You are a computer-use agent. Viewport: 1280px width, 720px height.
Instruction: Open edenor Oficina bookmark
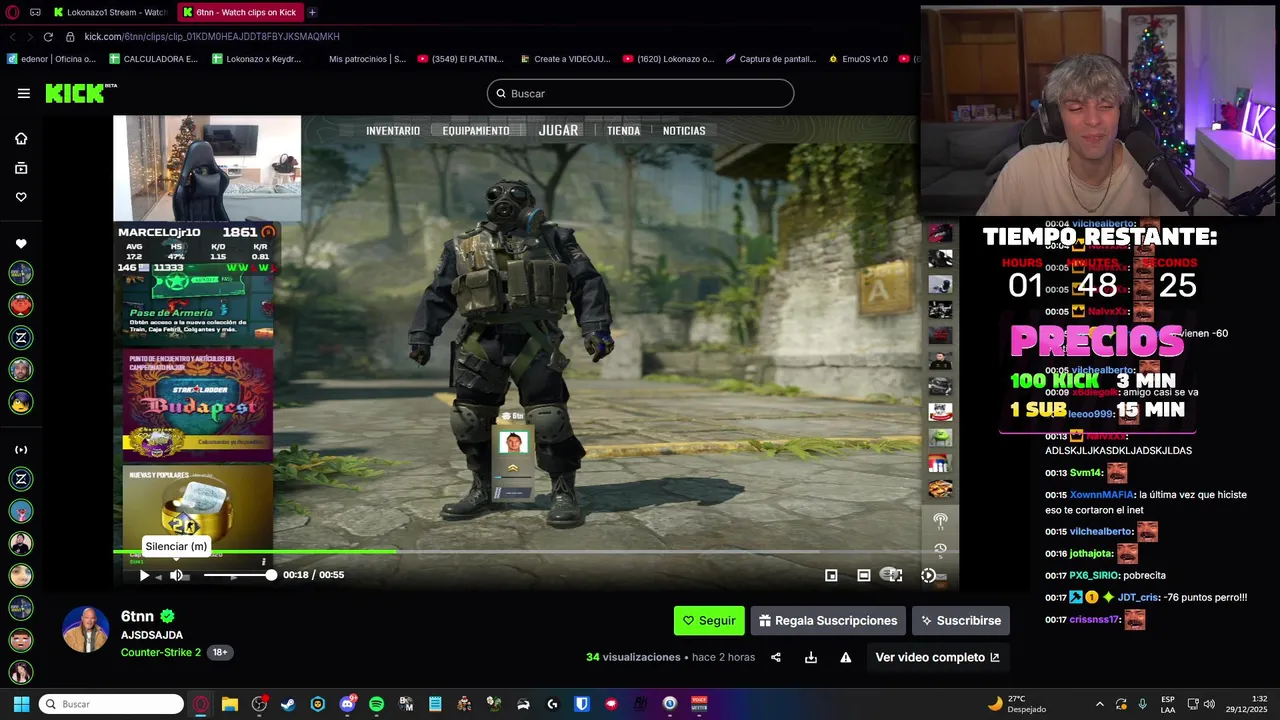(52, 59)
